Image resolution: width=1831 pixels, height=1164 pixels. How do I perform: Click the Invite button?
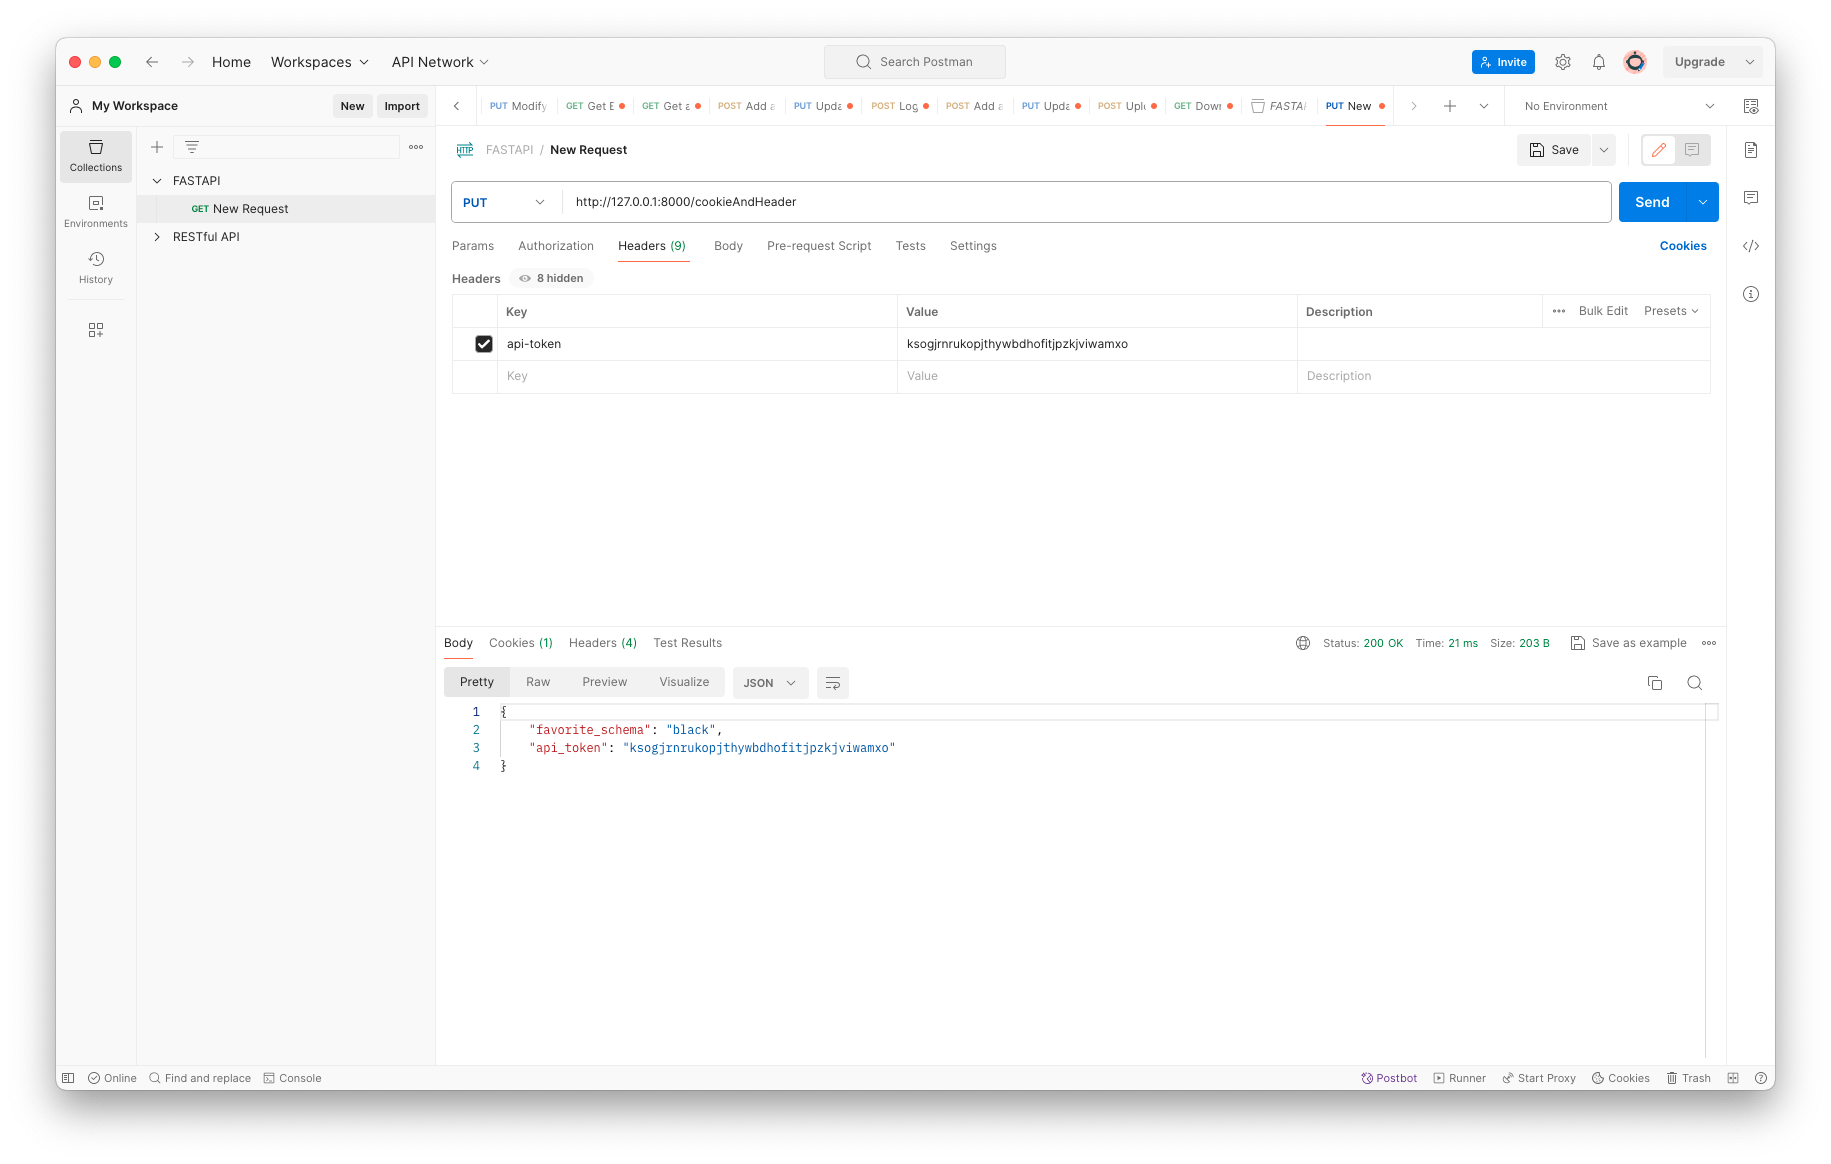(x=1503, y=62)
